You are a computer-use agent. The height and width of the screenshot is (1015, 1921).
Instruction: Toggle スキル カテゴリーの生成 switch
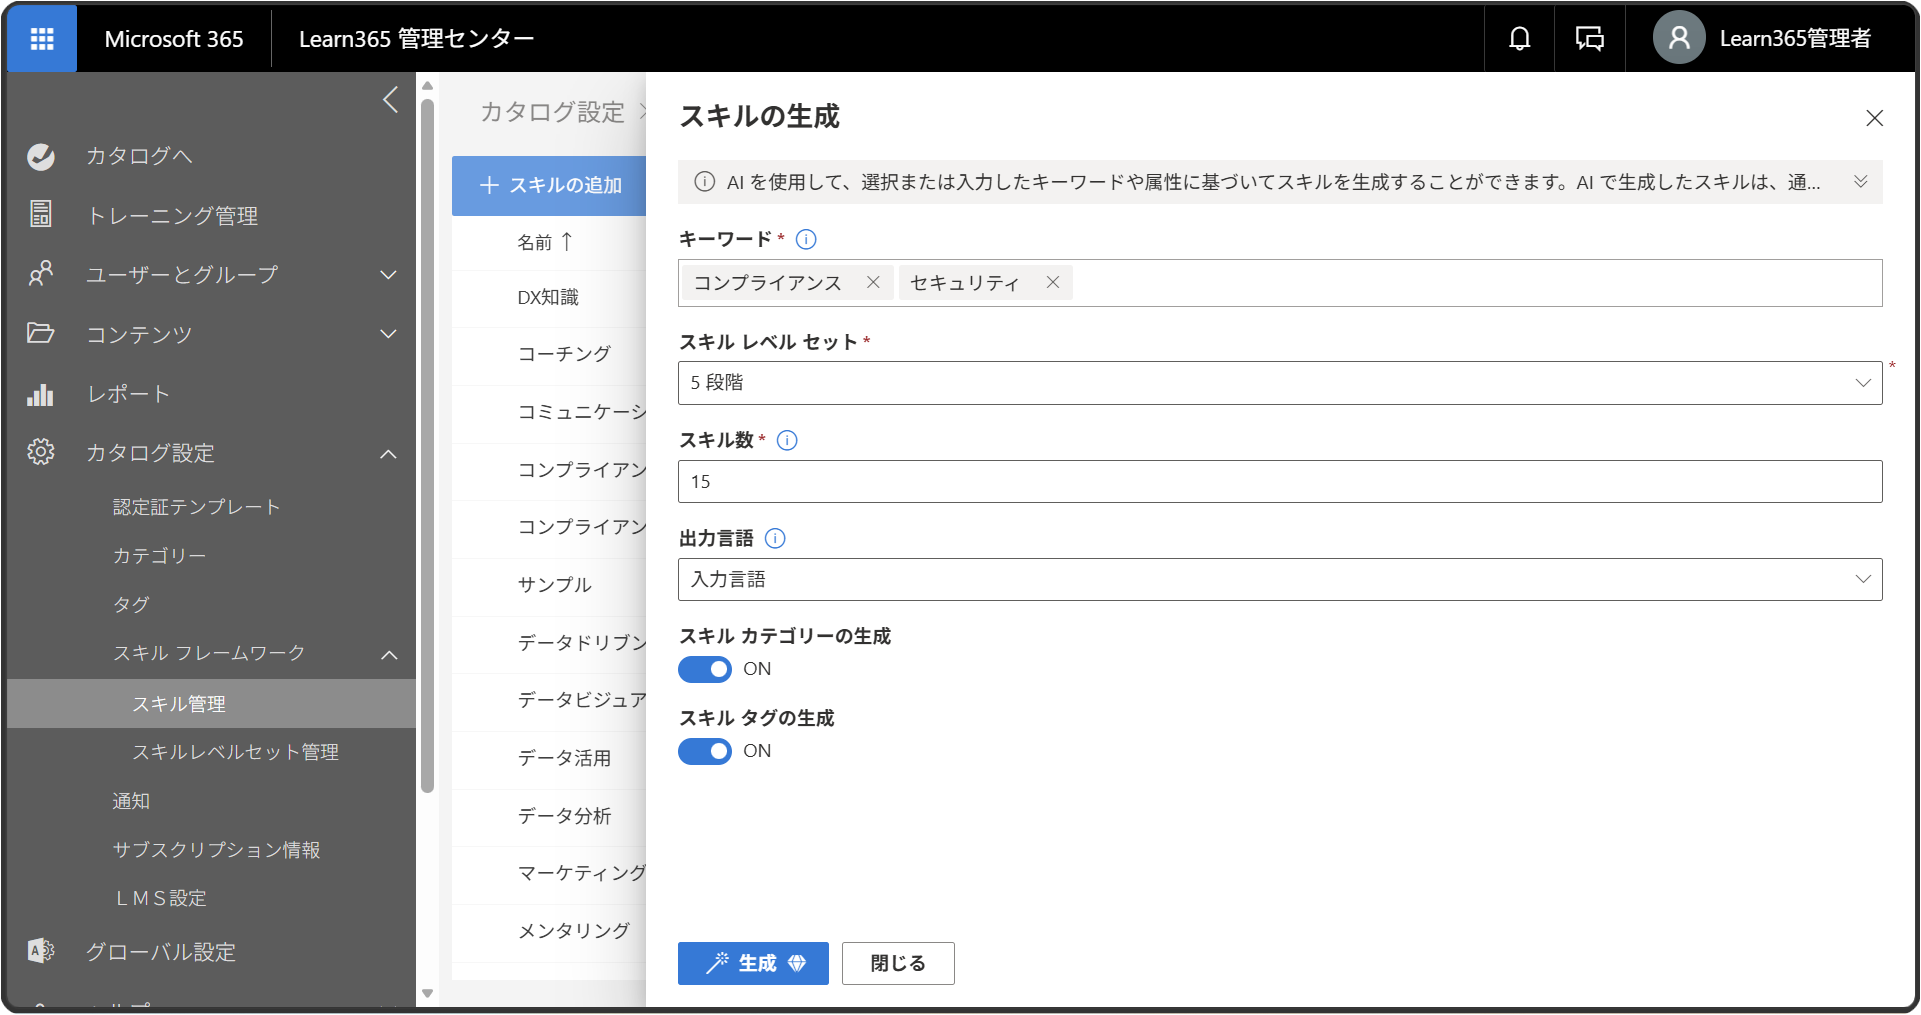coord(705,669)
